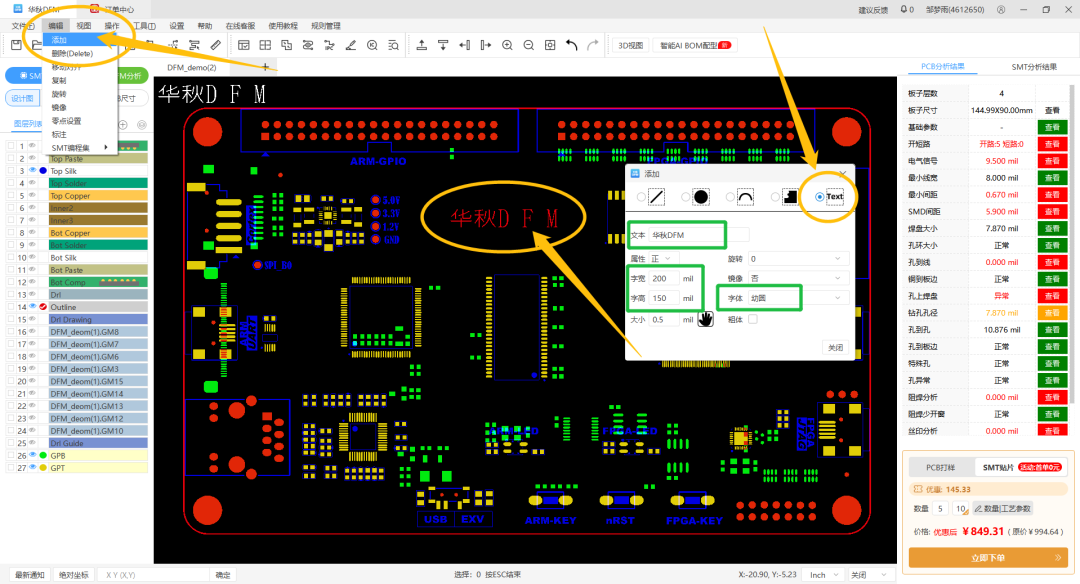Screen dimensions: 1080x584
Task: Select the line shape radio button
Action: tap(641, 197)
